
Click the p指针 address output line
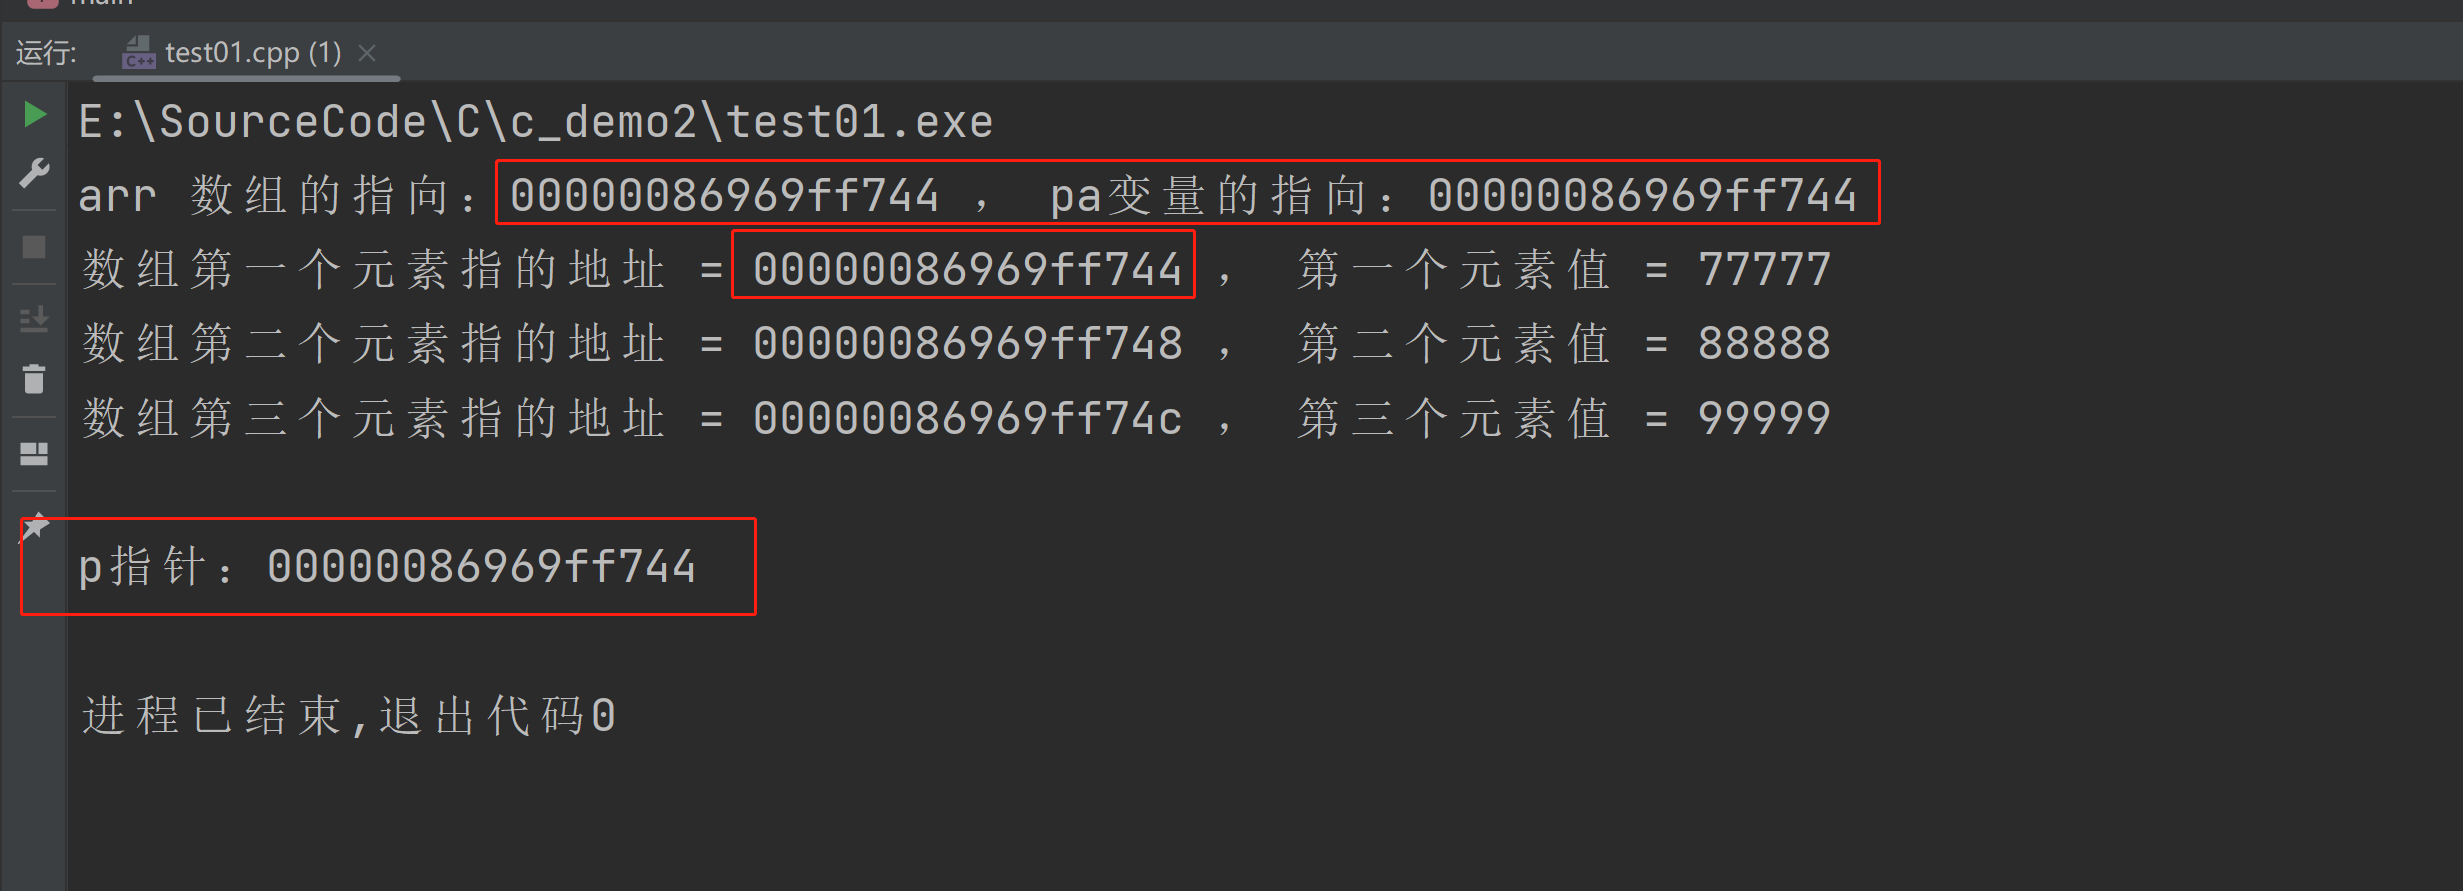tap(386, 567)
